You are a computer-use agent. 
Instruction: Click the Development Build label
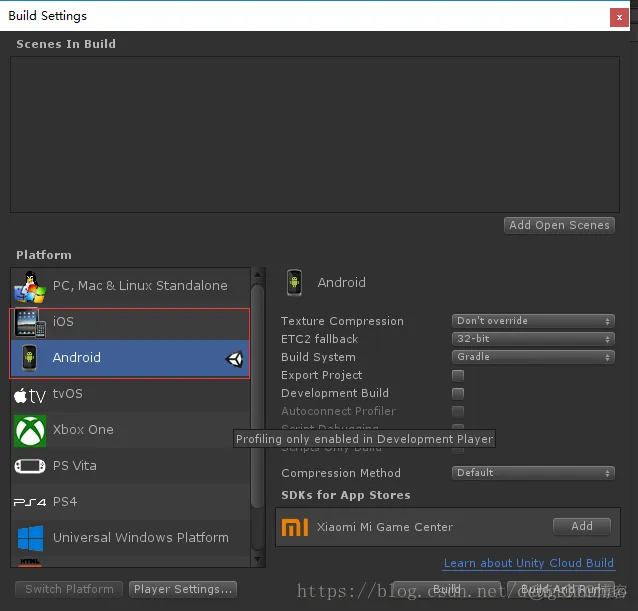(334, 393)
